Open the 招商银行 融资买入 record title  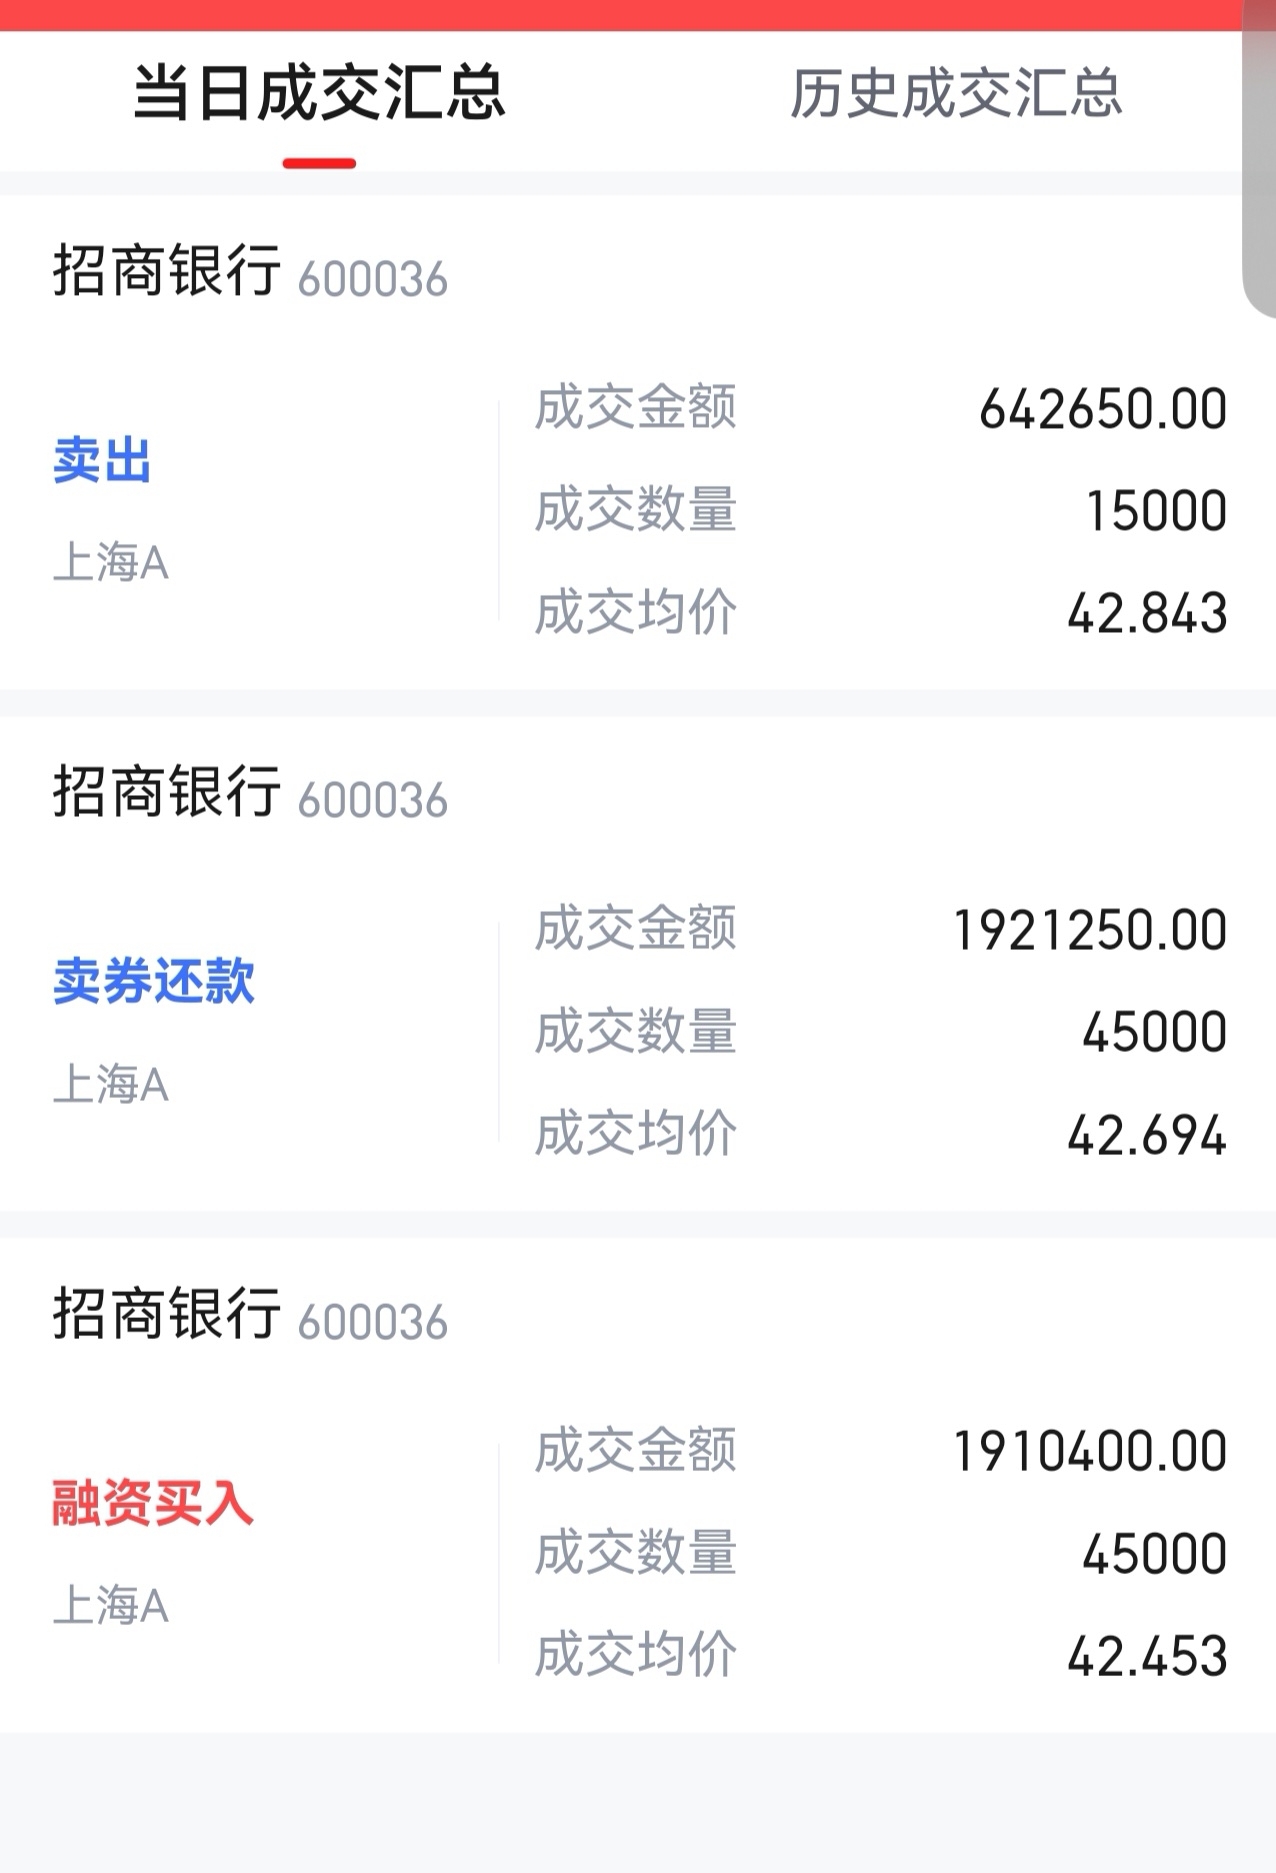tap(250, 1315)
